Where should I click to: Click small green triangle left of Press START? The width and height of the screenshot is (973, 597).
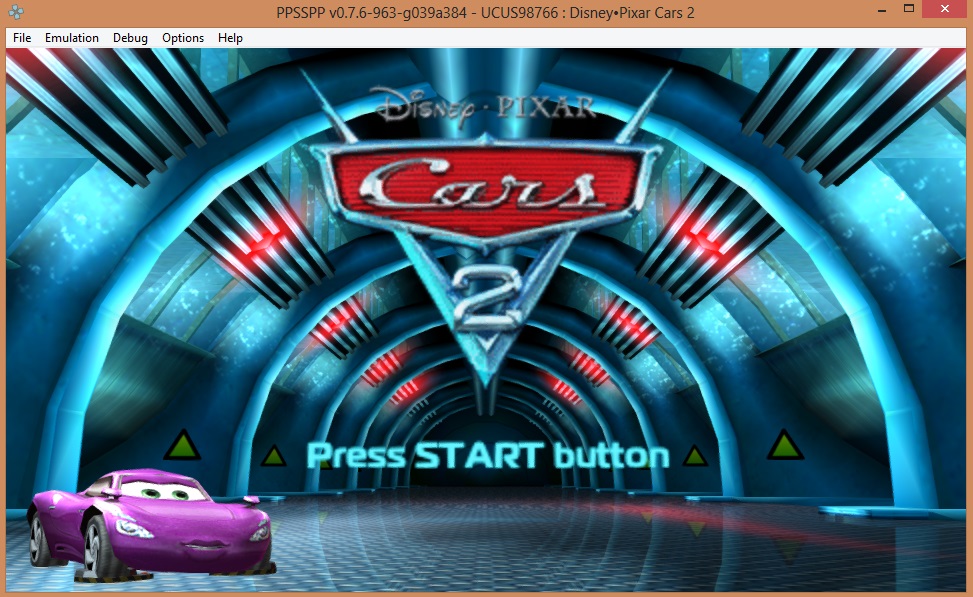tap(273, 457)
